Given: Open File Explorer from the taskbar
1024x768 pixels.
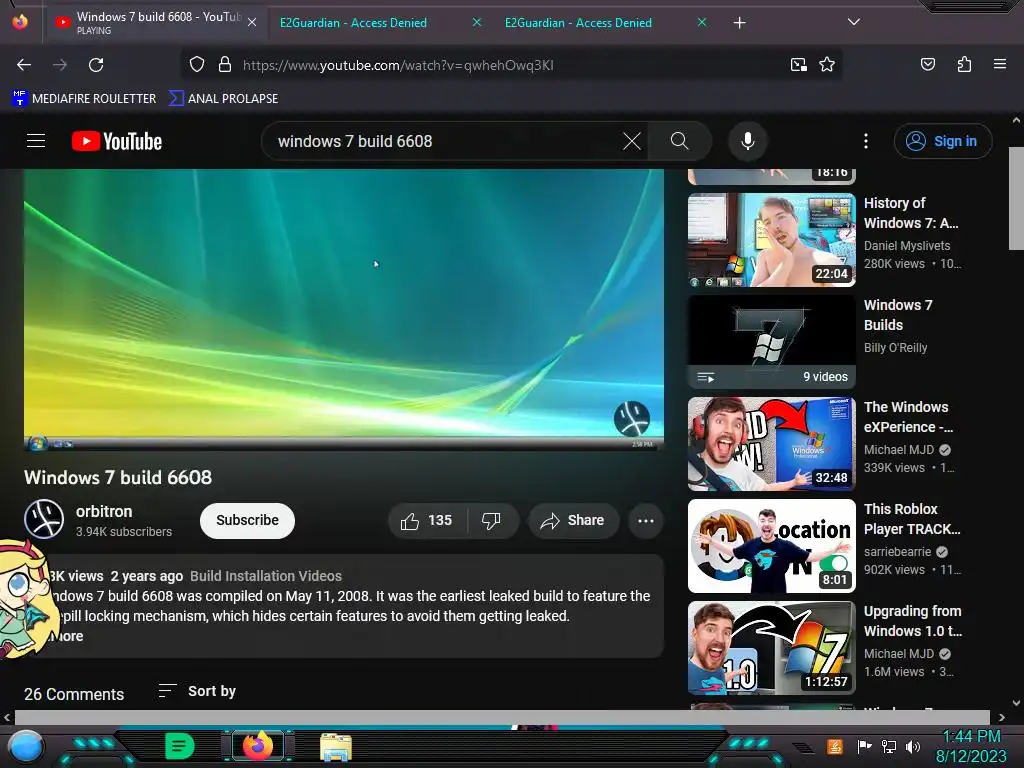Looking at the screenshot, I should tap(336, 746).
